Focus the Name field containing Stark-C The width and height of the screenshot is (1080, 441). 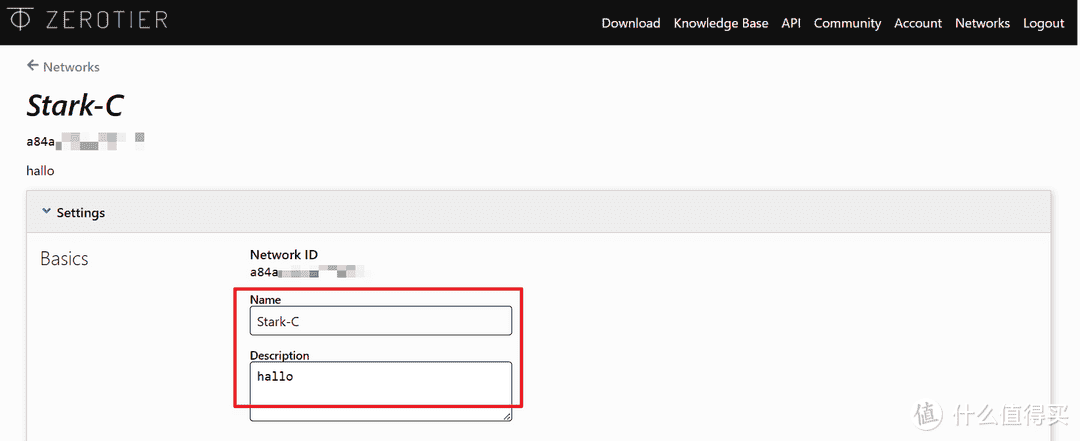pyautogui.click(x=380, y=321)
